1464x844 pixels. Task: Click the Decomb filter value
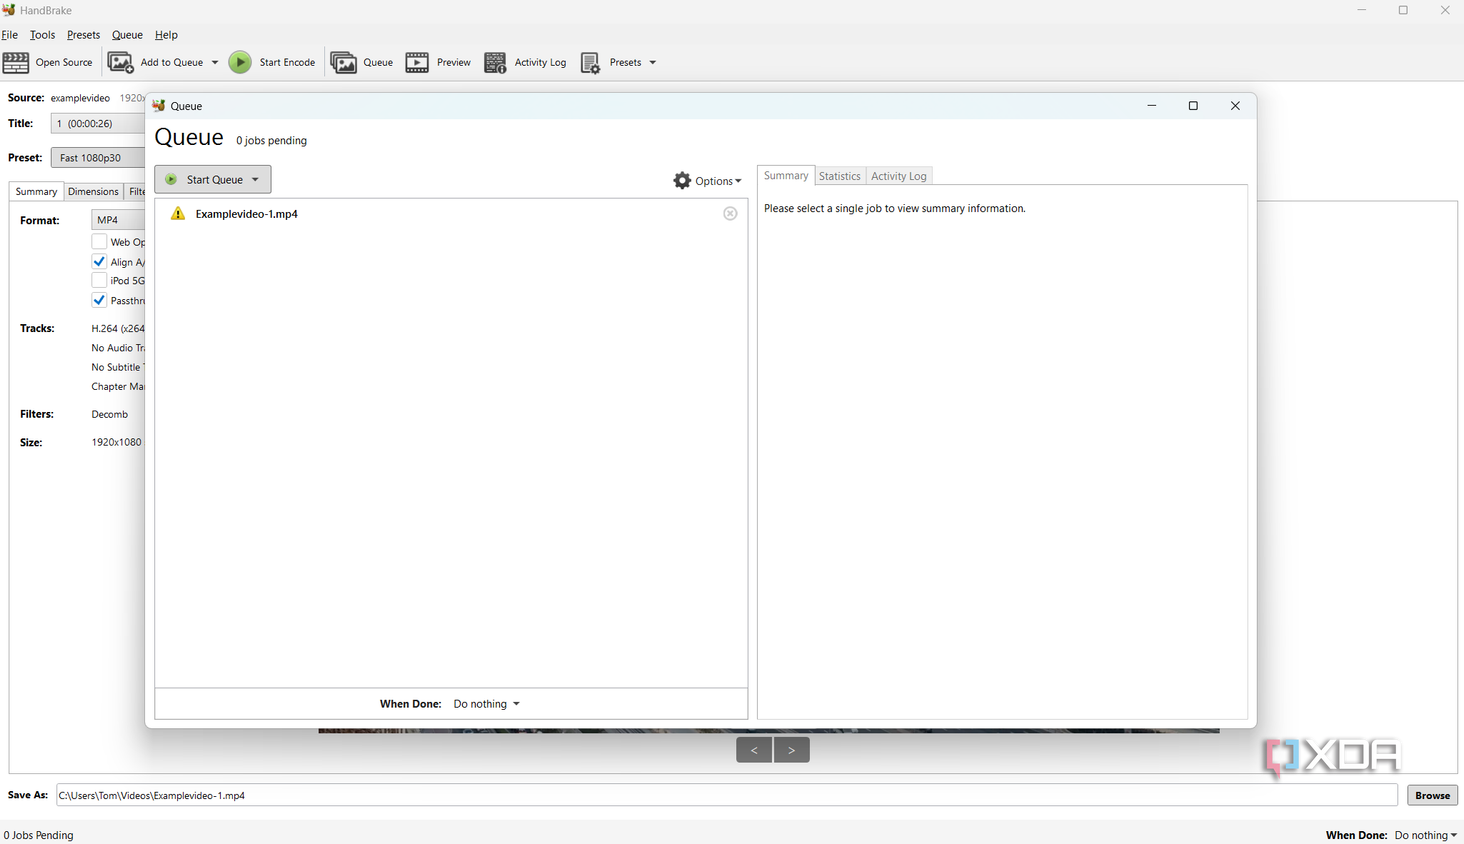(110, 414)
